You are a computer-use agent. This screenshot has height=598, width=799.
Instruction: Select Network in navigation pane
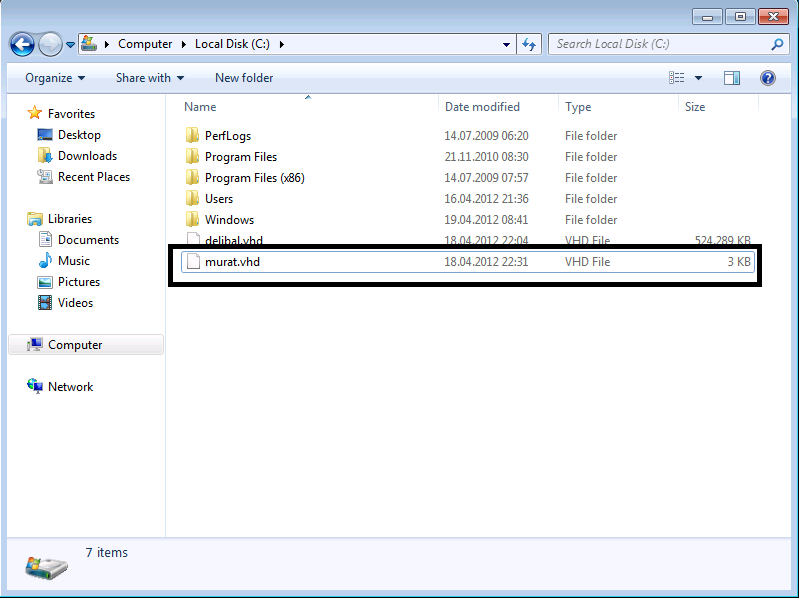click(70, 387)
